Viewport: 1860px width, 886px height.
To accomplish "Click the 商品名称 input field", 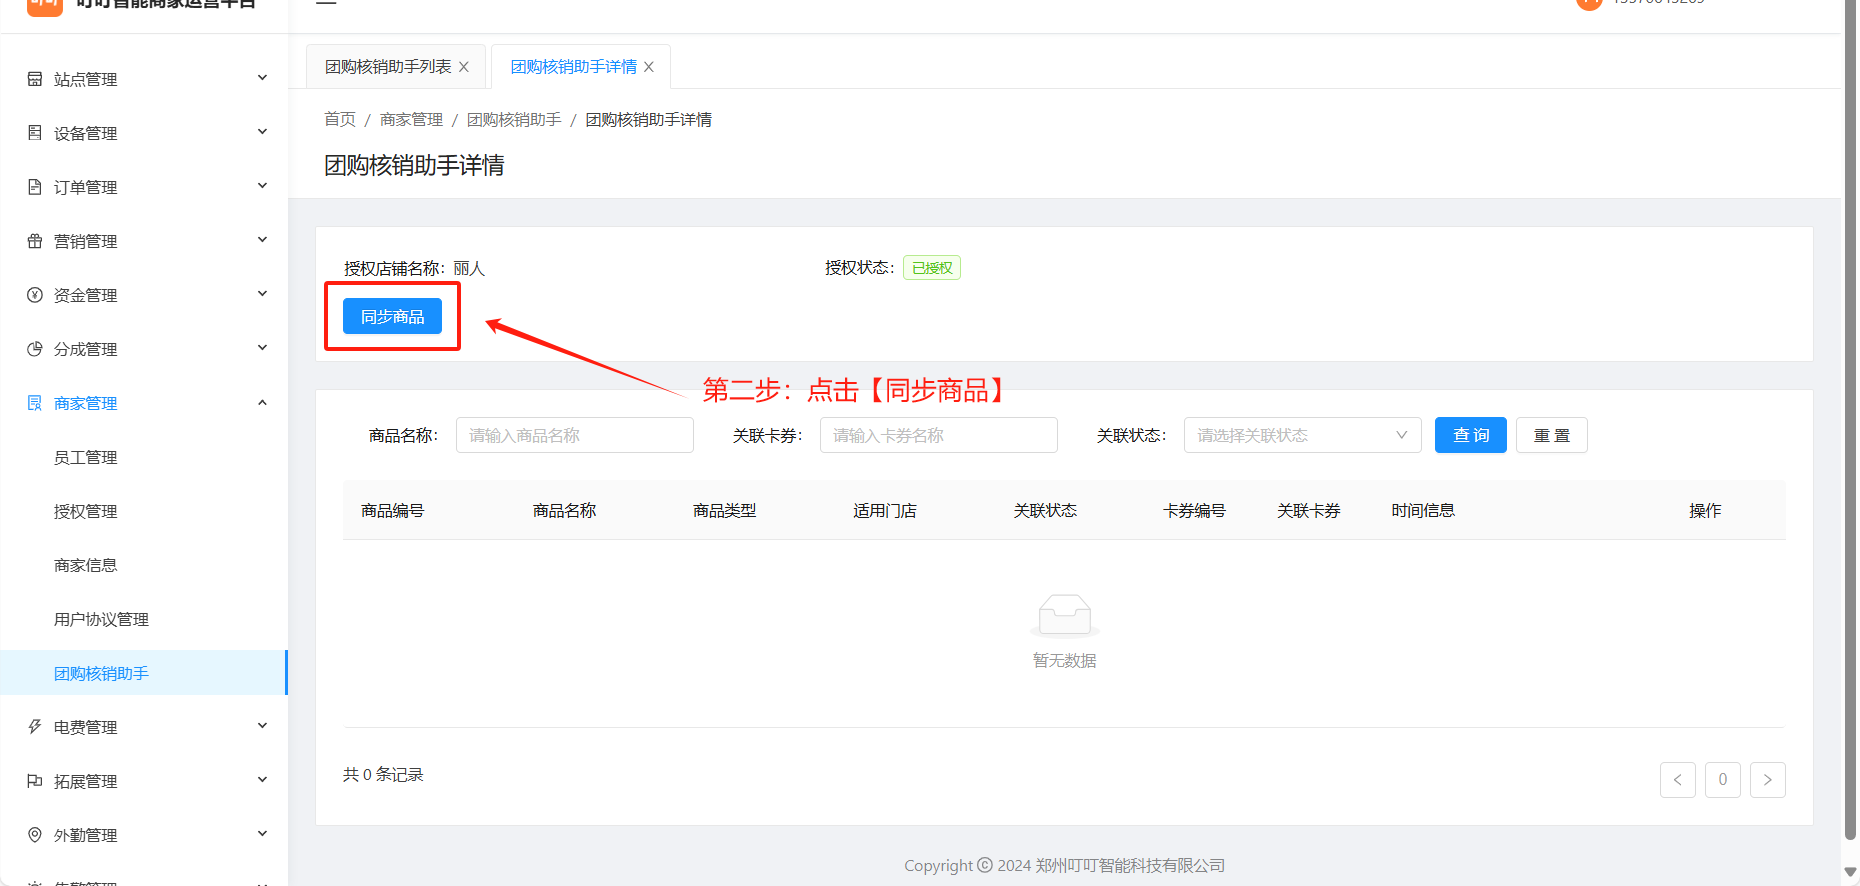I will [574, 435].
